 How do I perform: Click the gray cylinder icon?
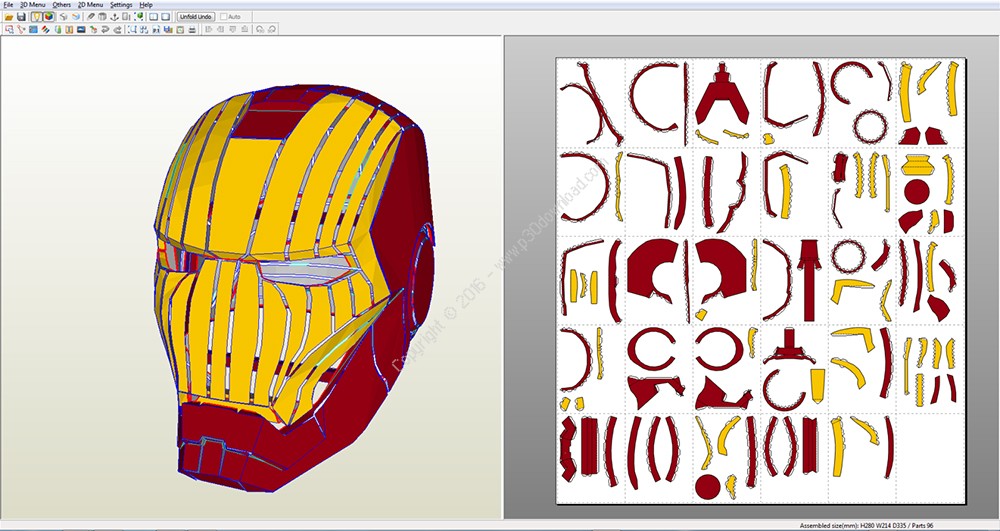(x=102, y=17)
